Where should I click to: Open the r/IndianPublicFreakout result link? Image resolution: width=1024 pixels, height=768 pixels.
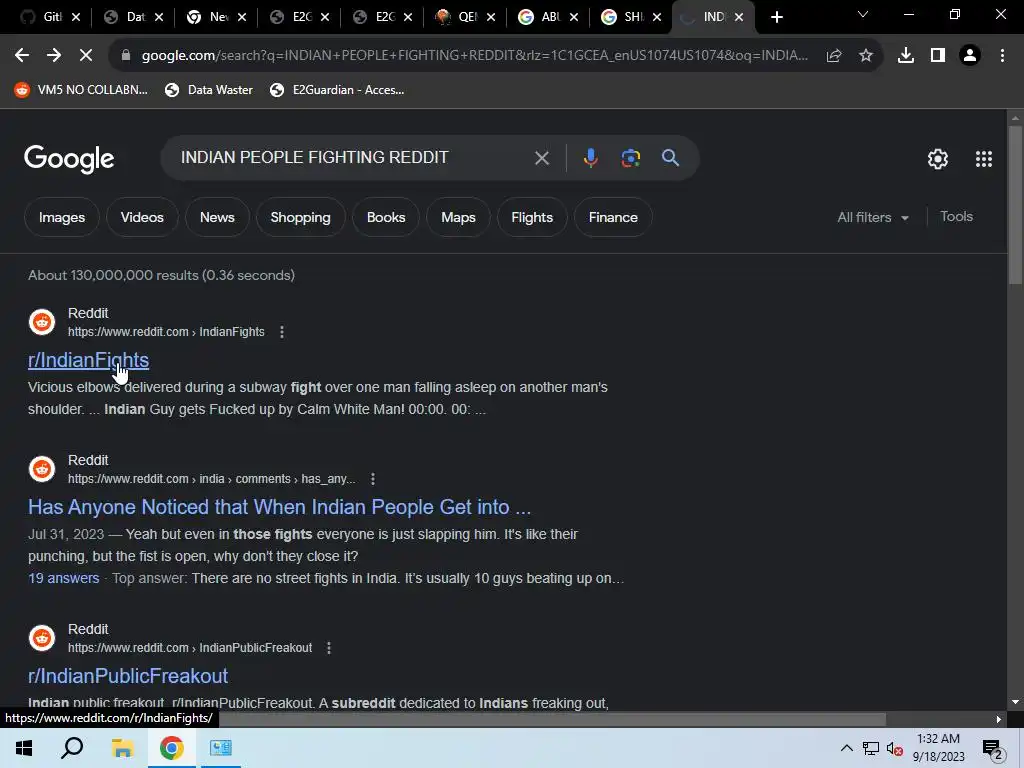click(x=128, y=676)
